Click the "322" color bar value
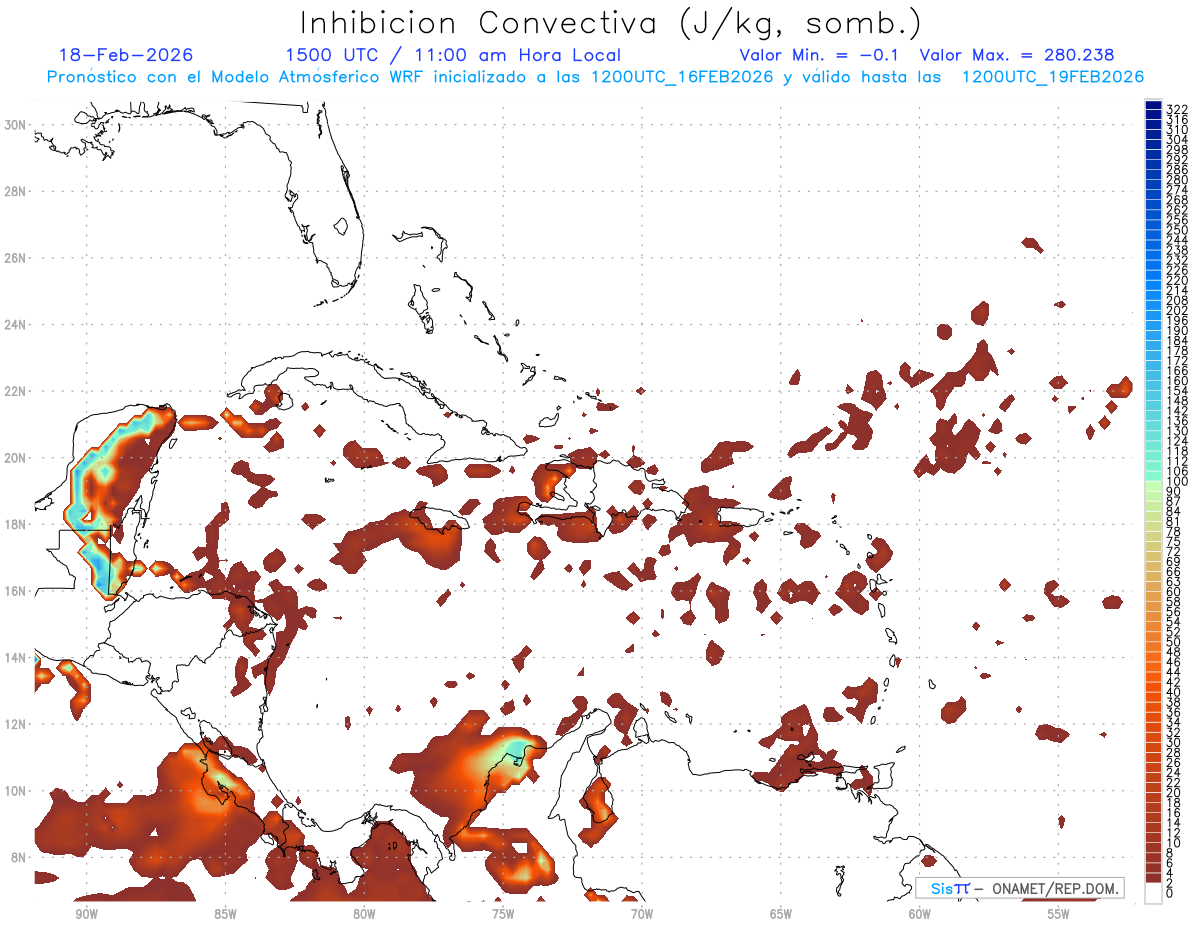This screenshot has height=927, width=1200. coord(1177,108)
